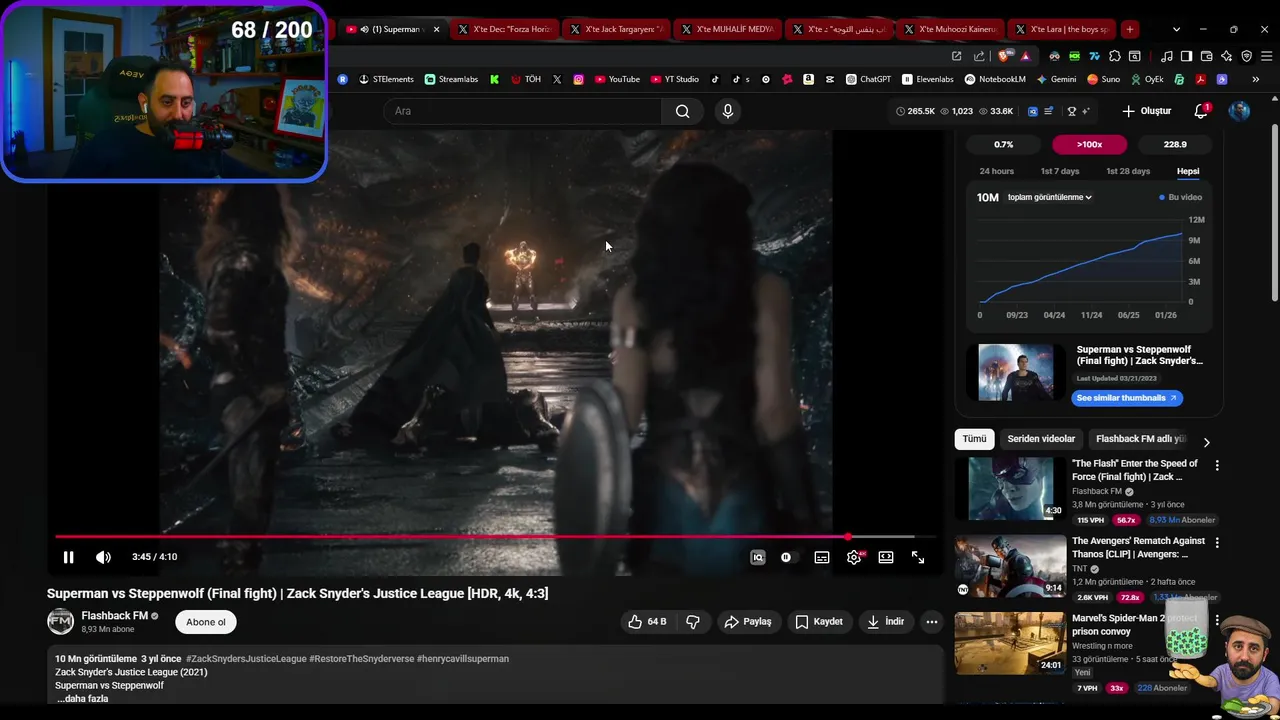Click See similar thumbnails button
This screenshot has width=1280, height=720.
click(x=1127, y=398)
